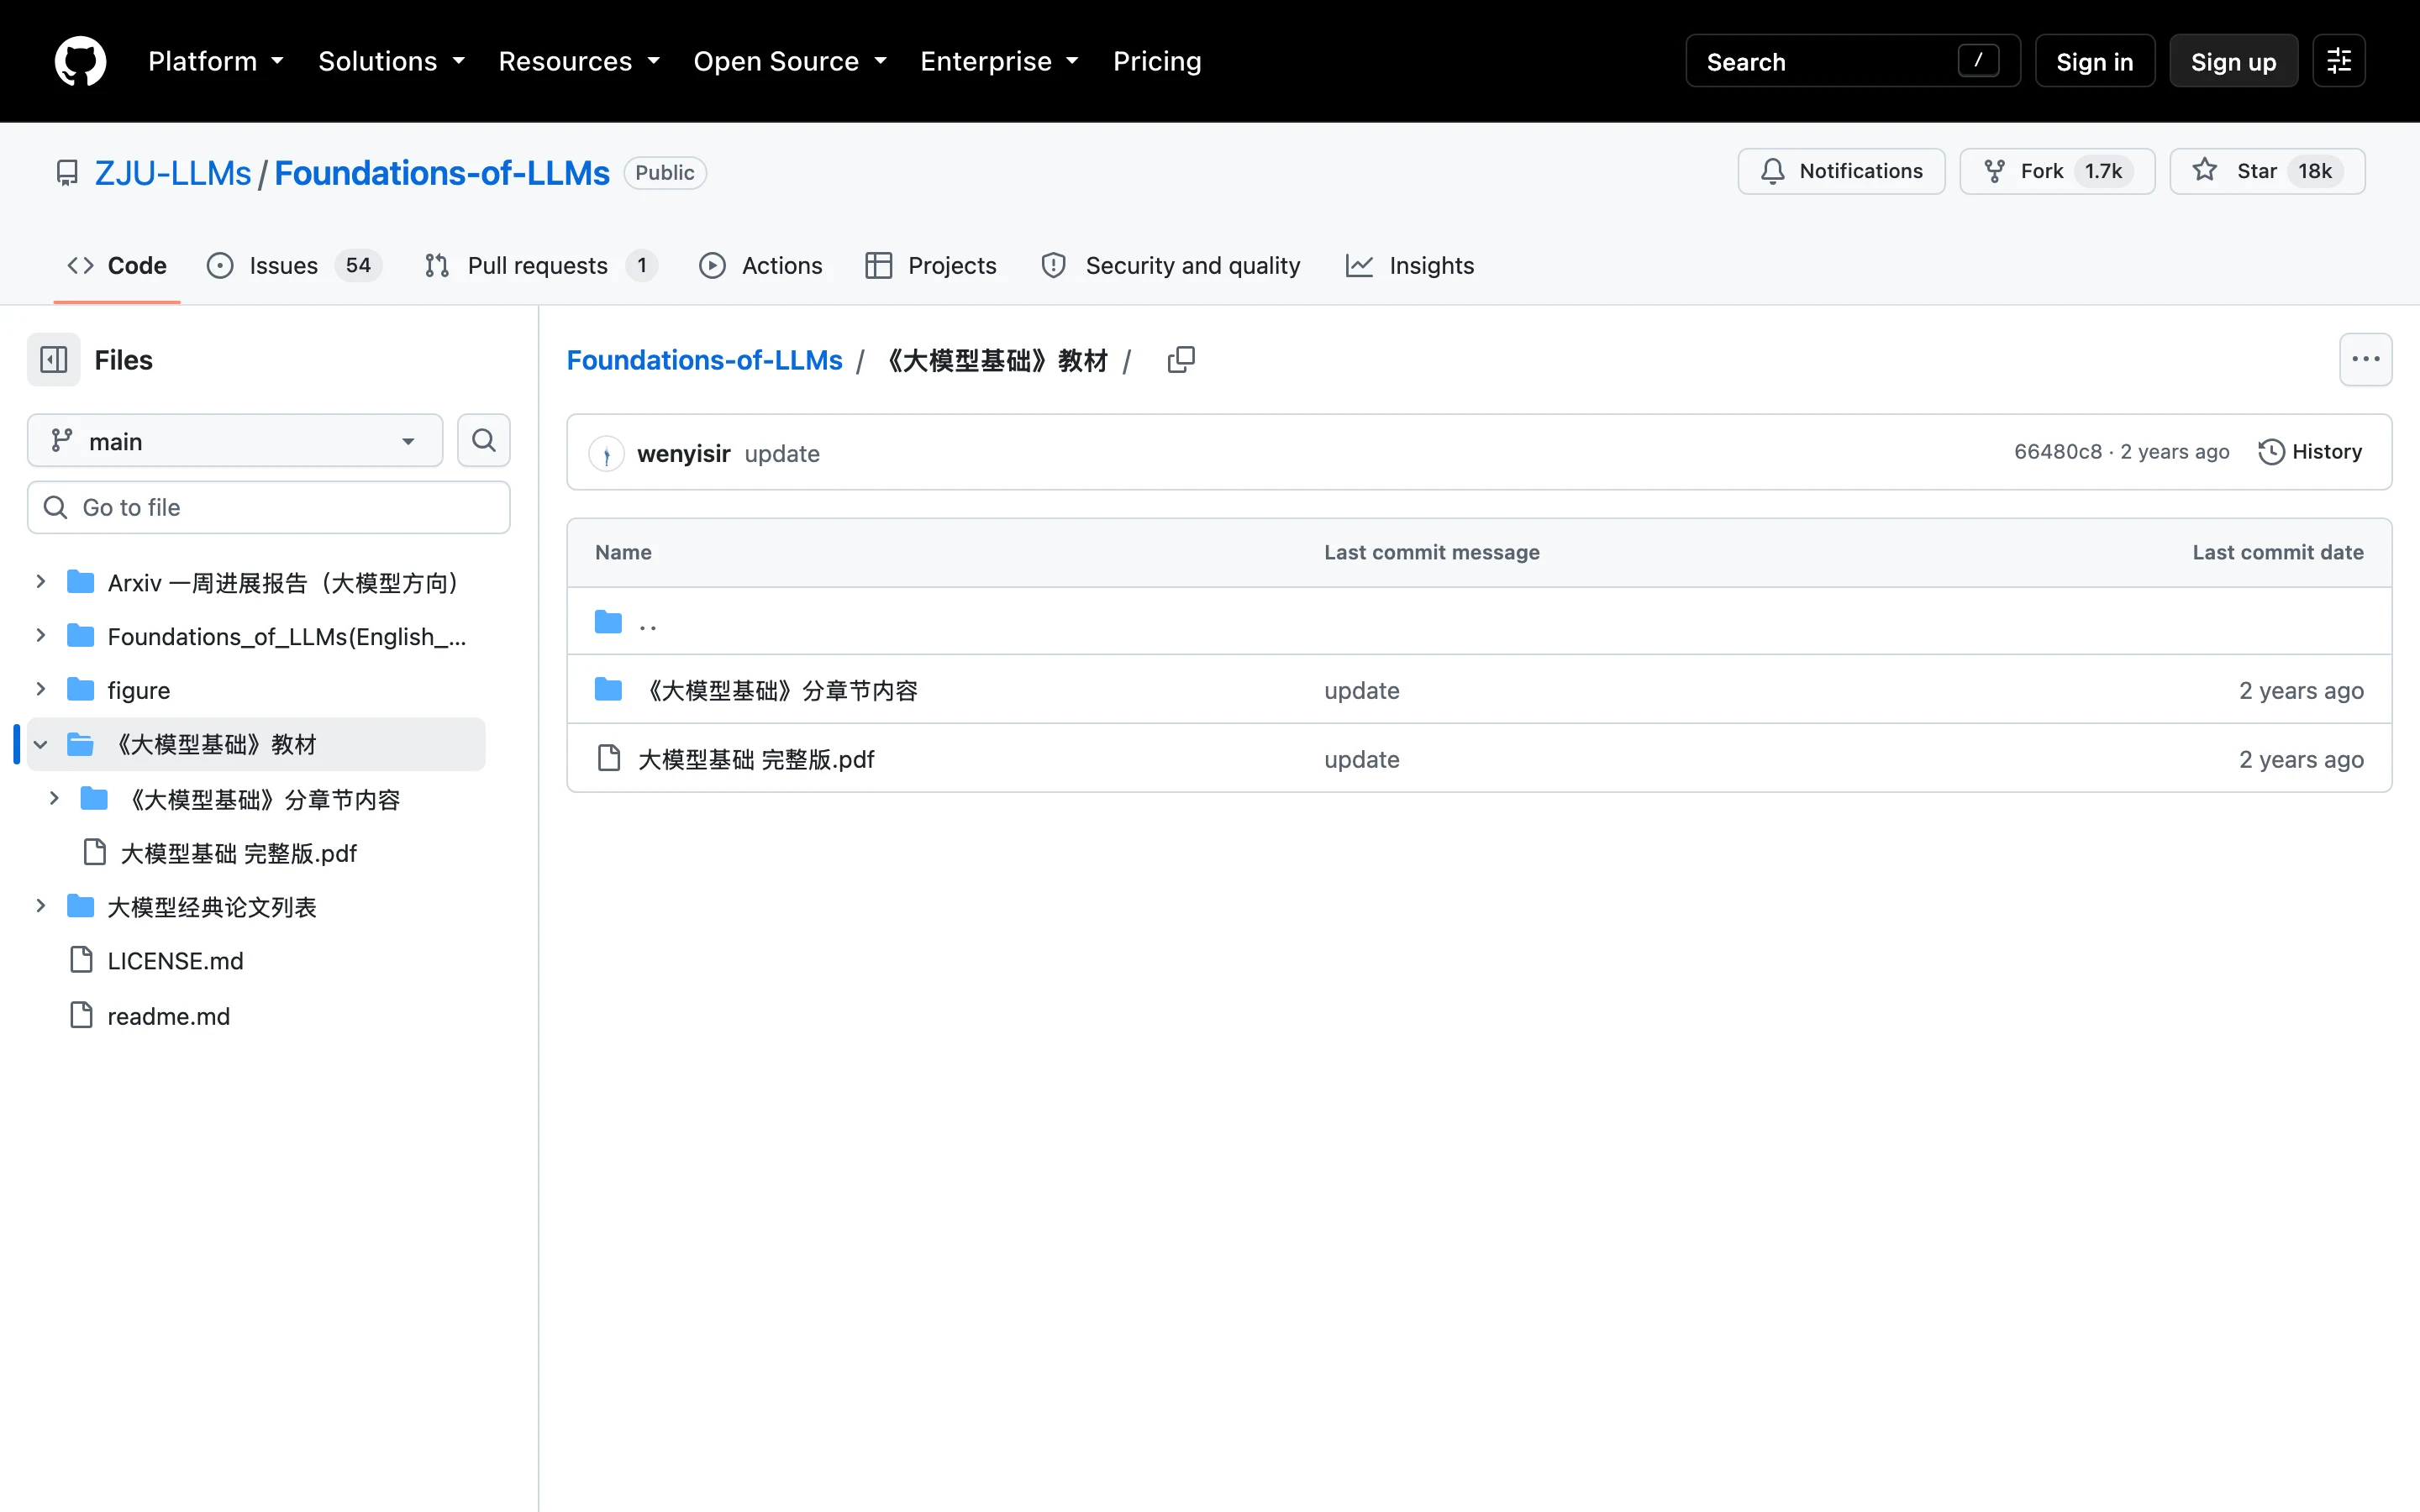Open the latest commit message update
Screen dimensions: 2420x1512
pyautogui.click(x=782, y=453)
